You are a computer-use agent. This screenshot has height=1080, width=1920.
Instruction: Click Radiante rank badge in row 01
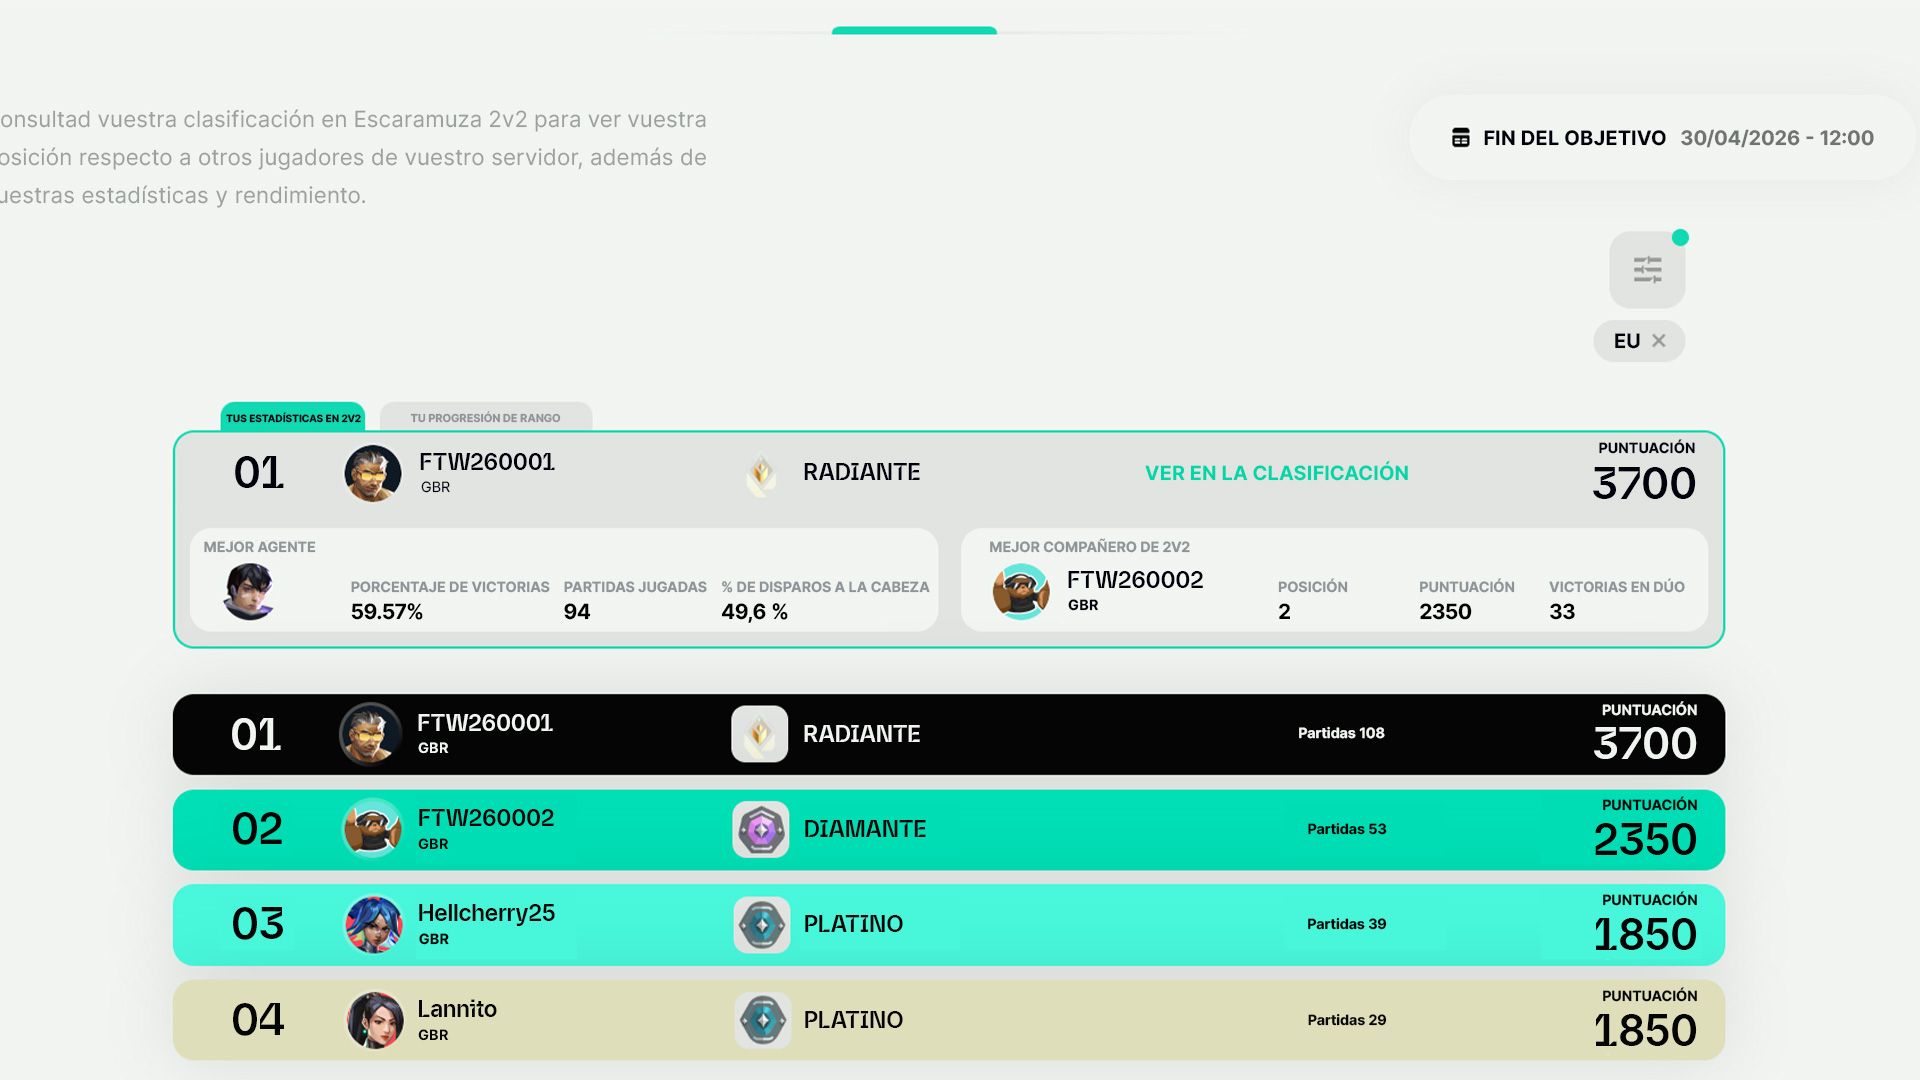click(760, 734)
